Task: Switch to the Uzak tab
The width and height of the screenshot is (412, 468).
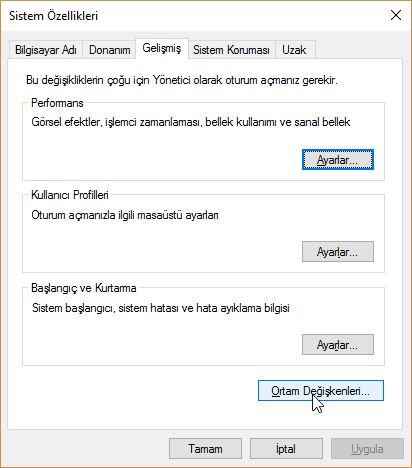Action: pos(294,50)
